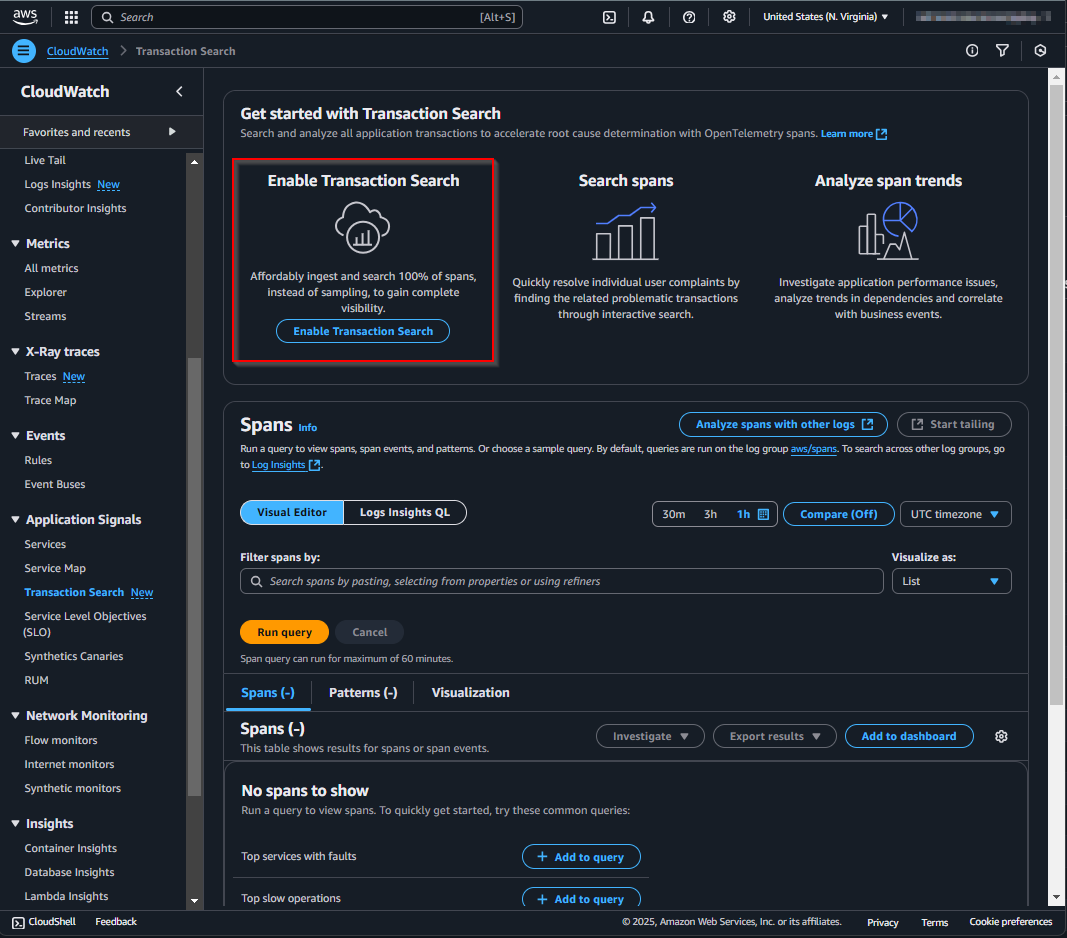Image resolution: width=1067 pixels, height=938 pixels.
Task: Click the Enable Transaction Search button
Action: point(362,331)
